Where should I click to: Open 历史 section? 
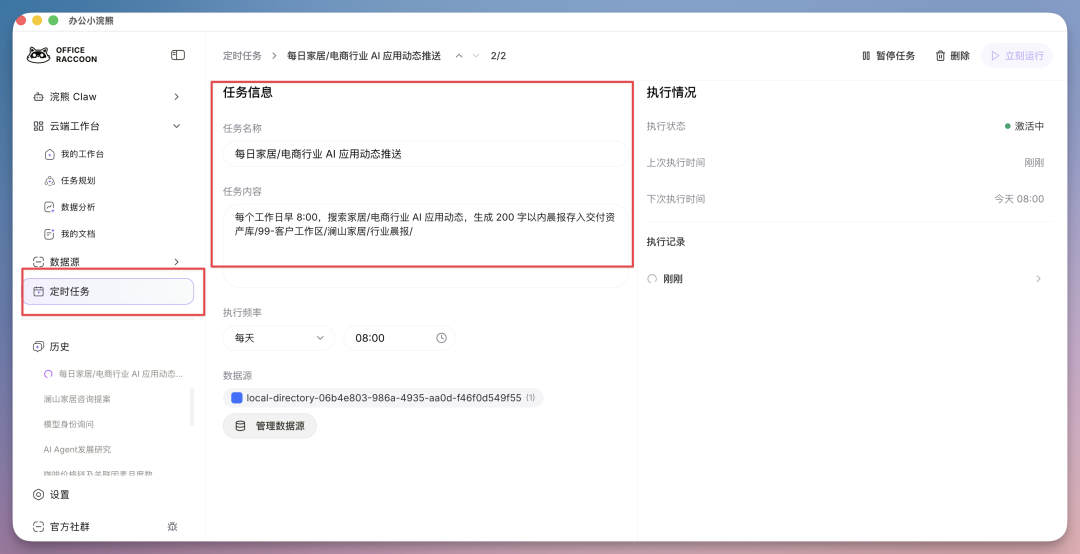pos(60,347)
